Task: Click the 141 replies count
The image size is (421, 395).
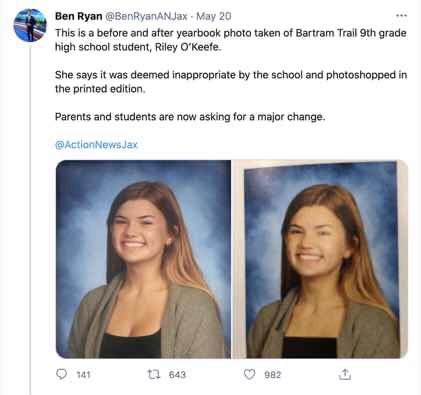Action: [x=83, y=375]
